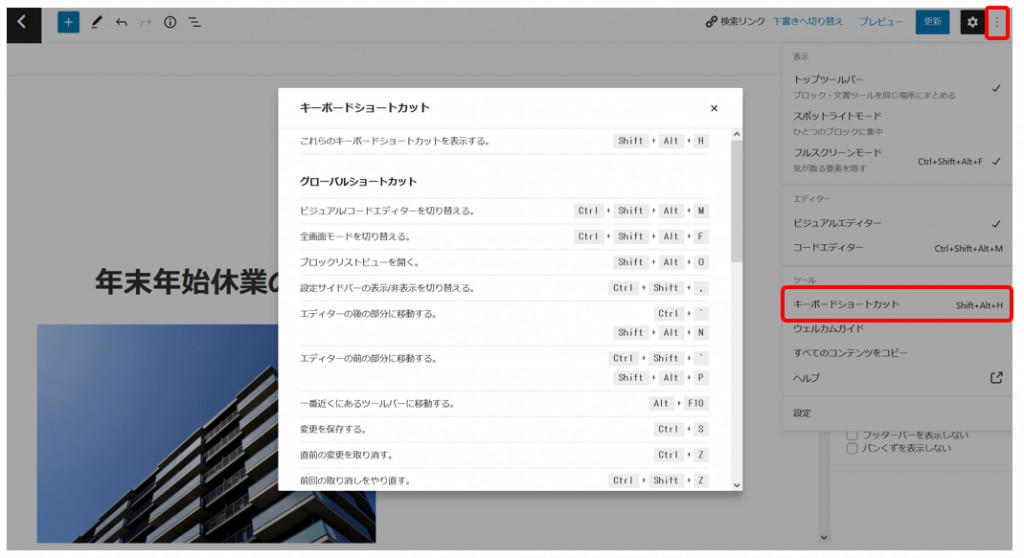The width and height of the screenshot is (1024, 558).
Task: Open the document details info icon
Action: pyautogui.click(x=170, y=22)
